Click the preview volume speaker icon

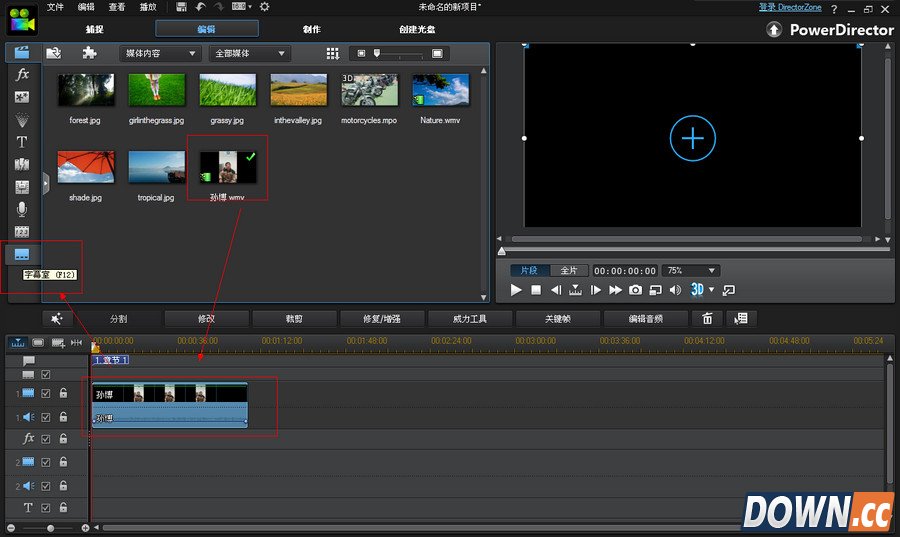point(675,290)
